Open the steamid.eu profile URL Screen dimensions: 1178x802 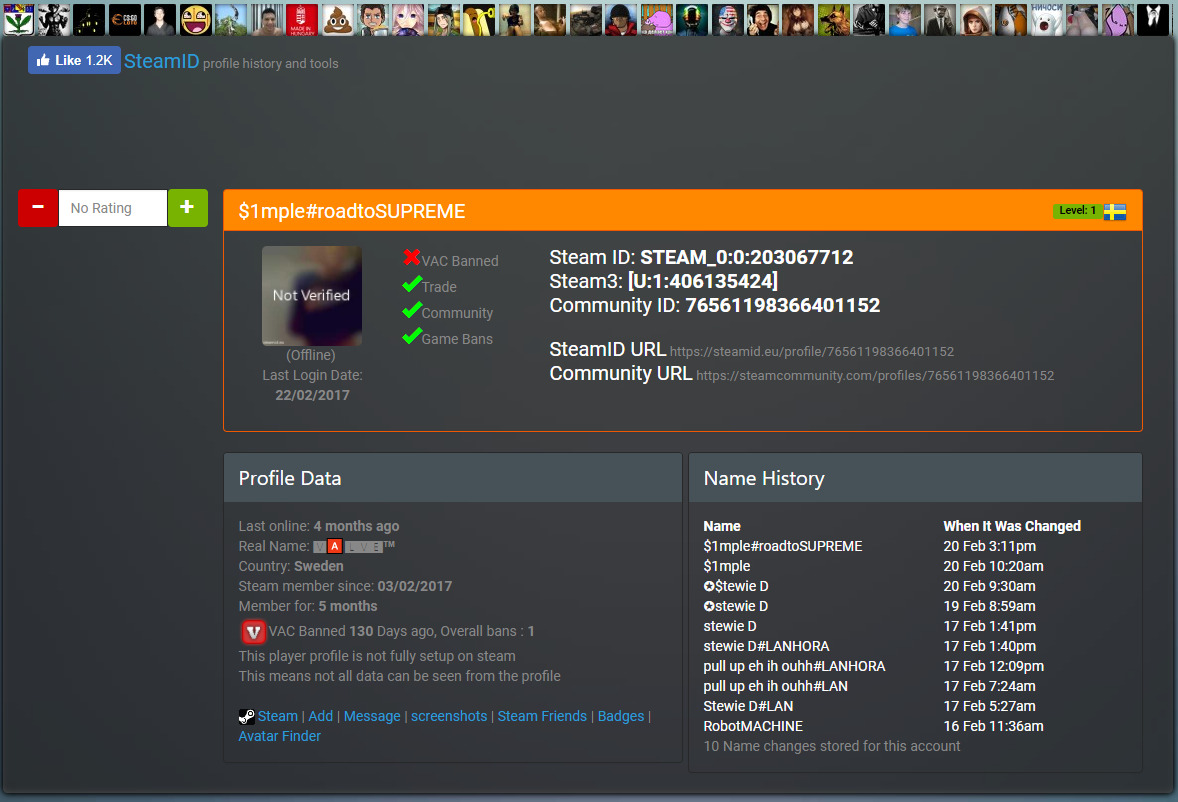(x=811, y=351)
